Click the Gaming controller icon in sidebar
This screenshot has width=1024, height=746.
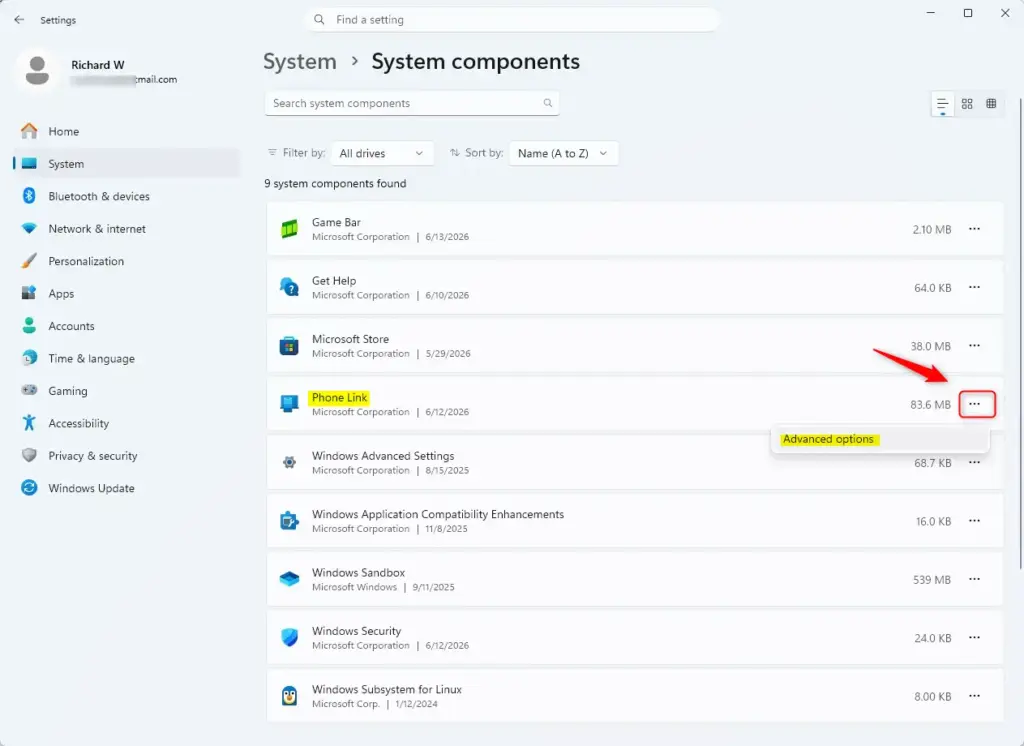pyautogui.click(x=29, y=390)
